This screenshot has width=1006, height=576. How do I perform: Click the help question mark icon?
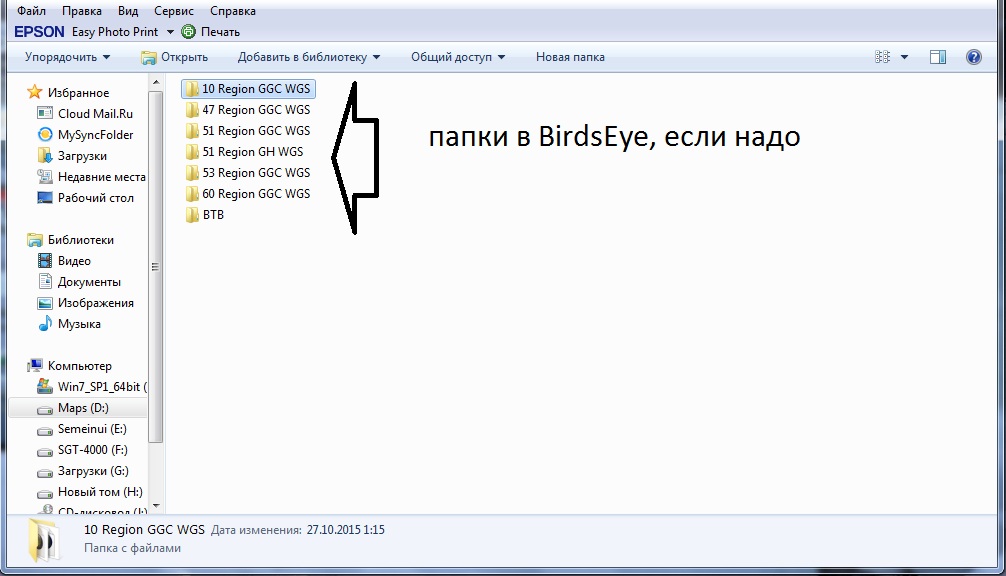pos(973,57)
